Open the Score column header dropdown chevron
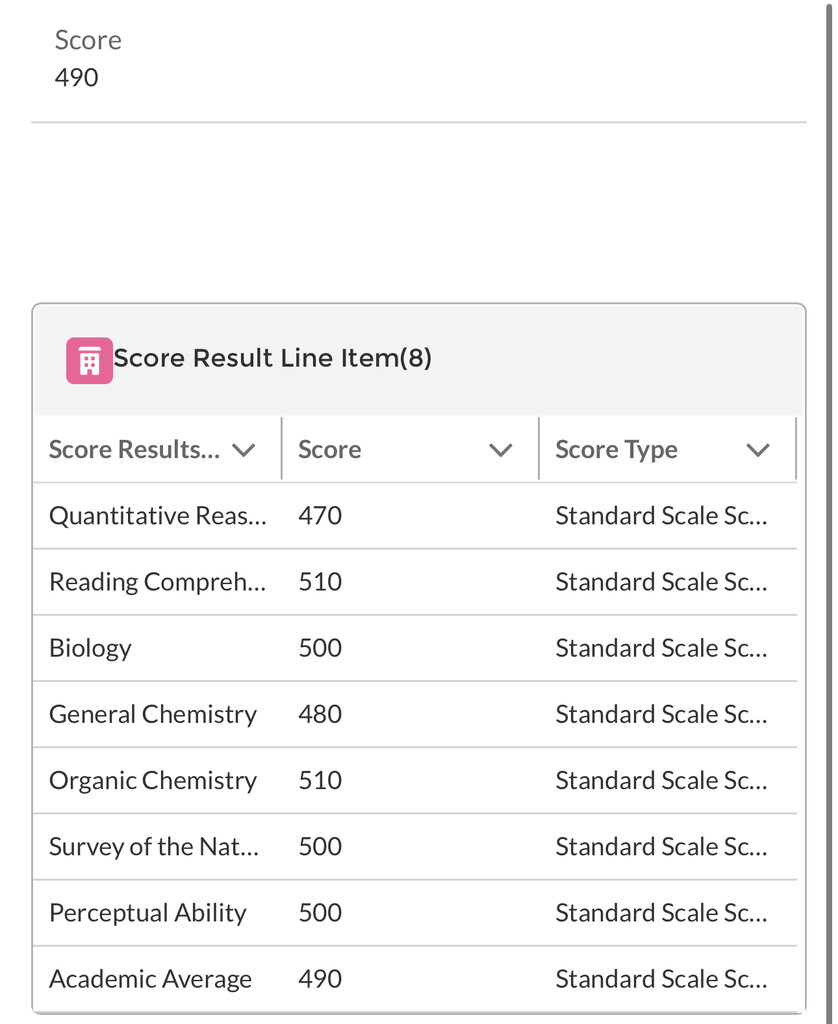The image size is (838, 1024). 501,450
